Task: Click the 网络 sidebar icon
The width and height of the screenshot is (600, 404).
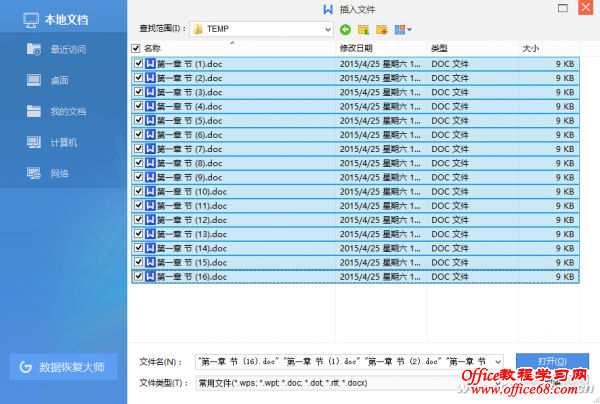Action: point(33,173)
